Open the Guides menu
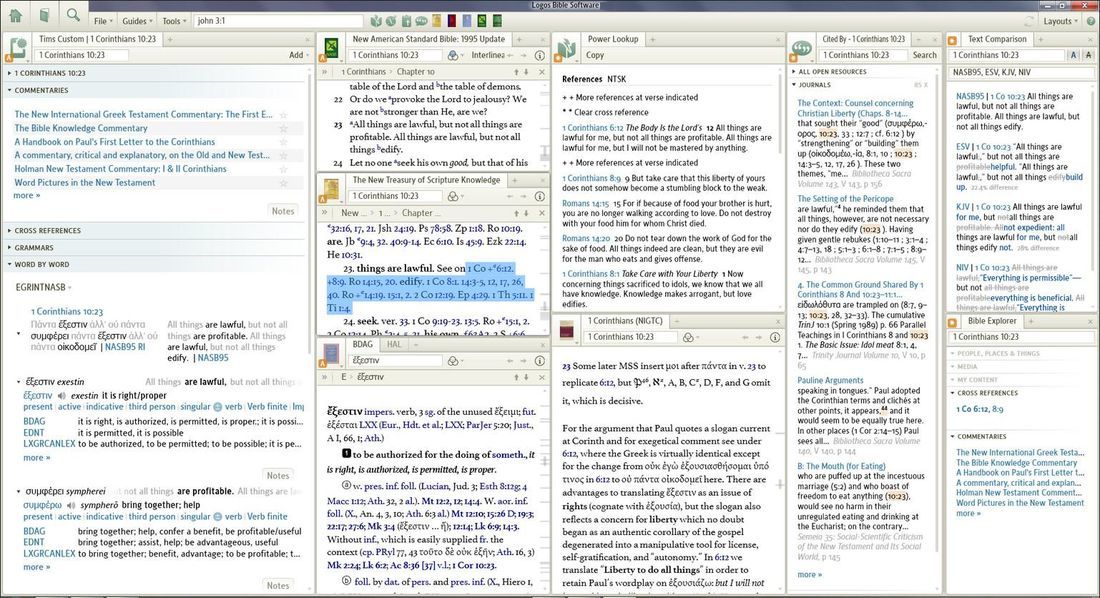 (x=136, y=21)
